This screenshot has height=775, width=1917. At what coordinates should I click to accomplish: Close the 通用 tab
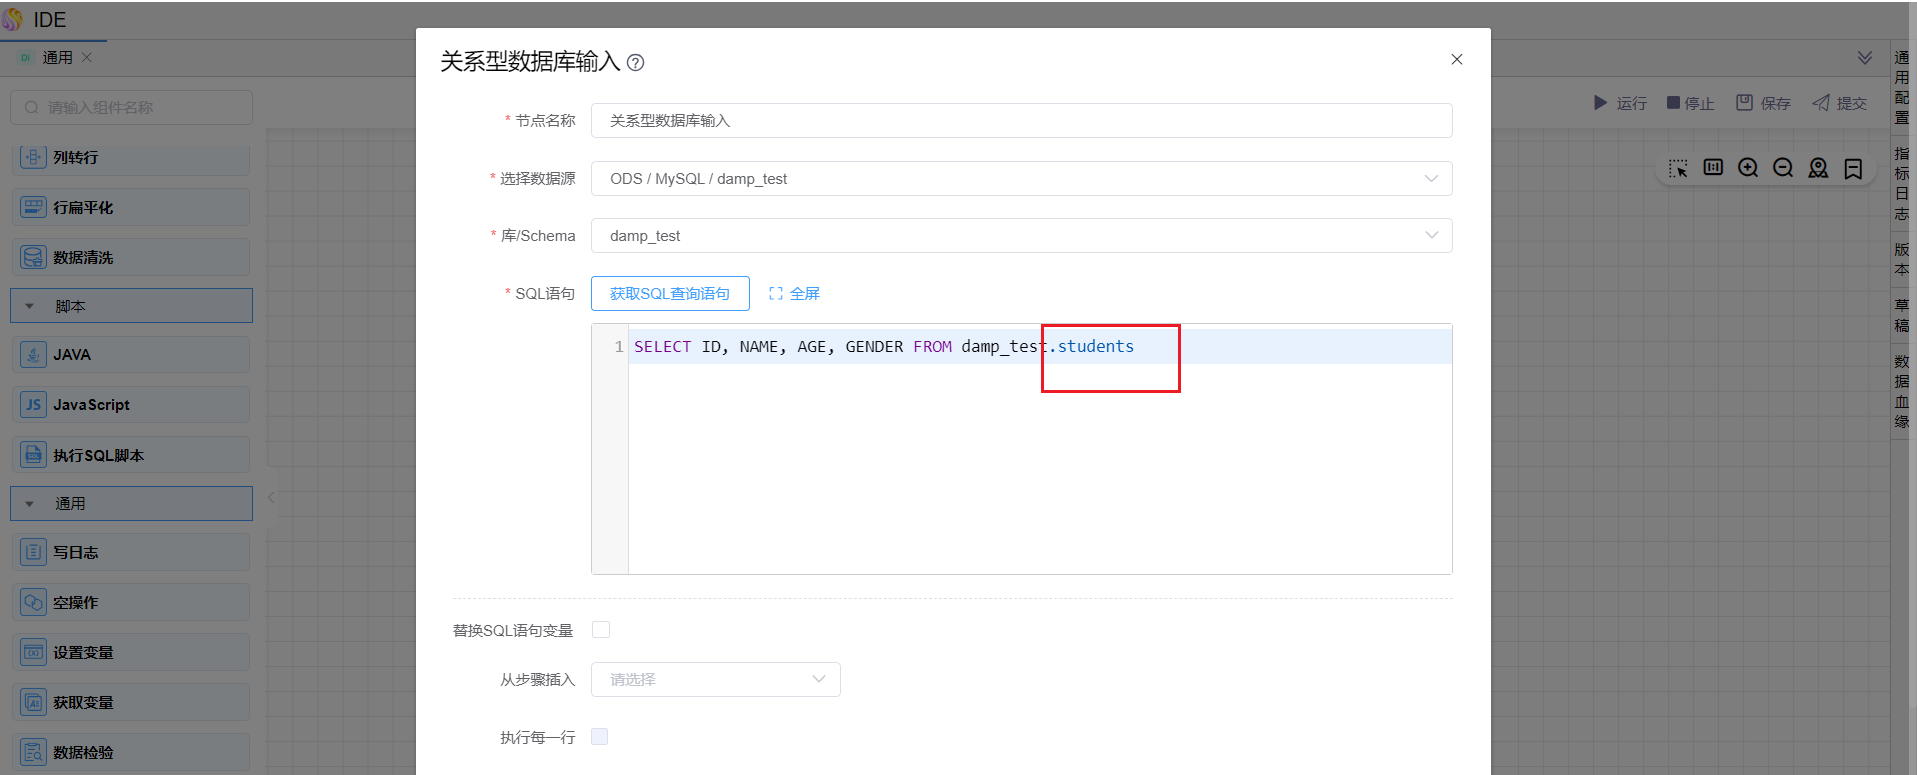(x=87, y=57)
